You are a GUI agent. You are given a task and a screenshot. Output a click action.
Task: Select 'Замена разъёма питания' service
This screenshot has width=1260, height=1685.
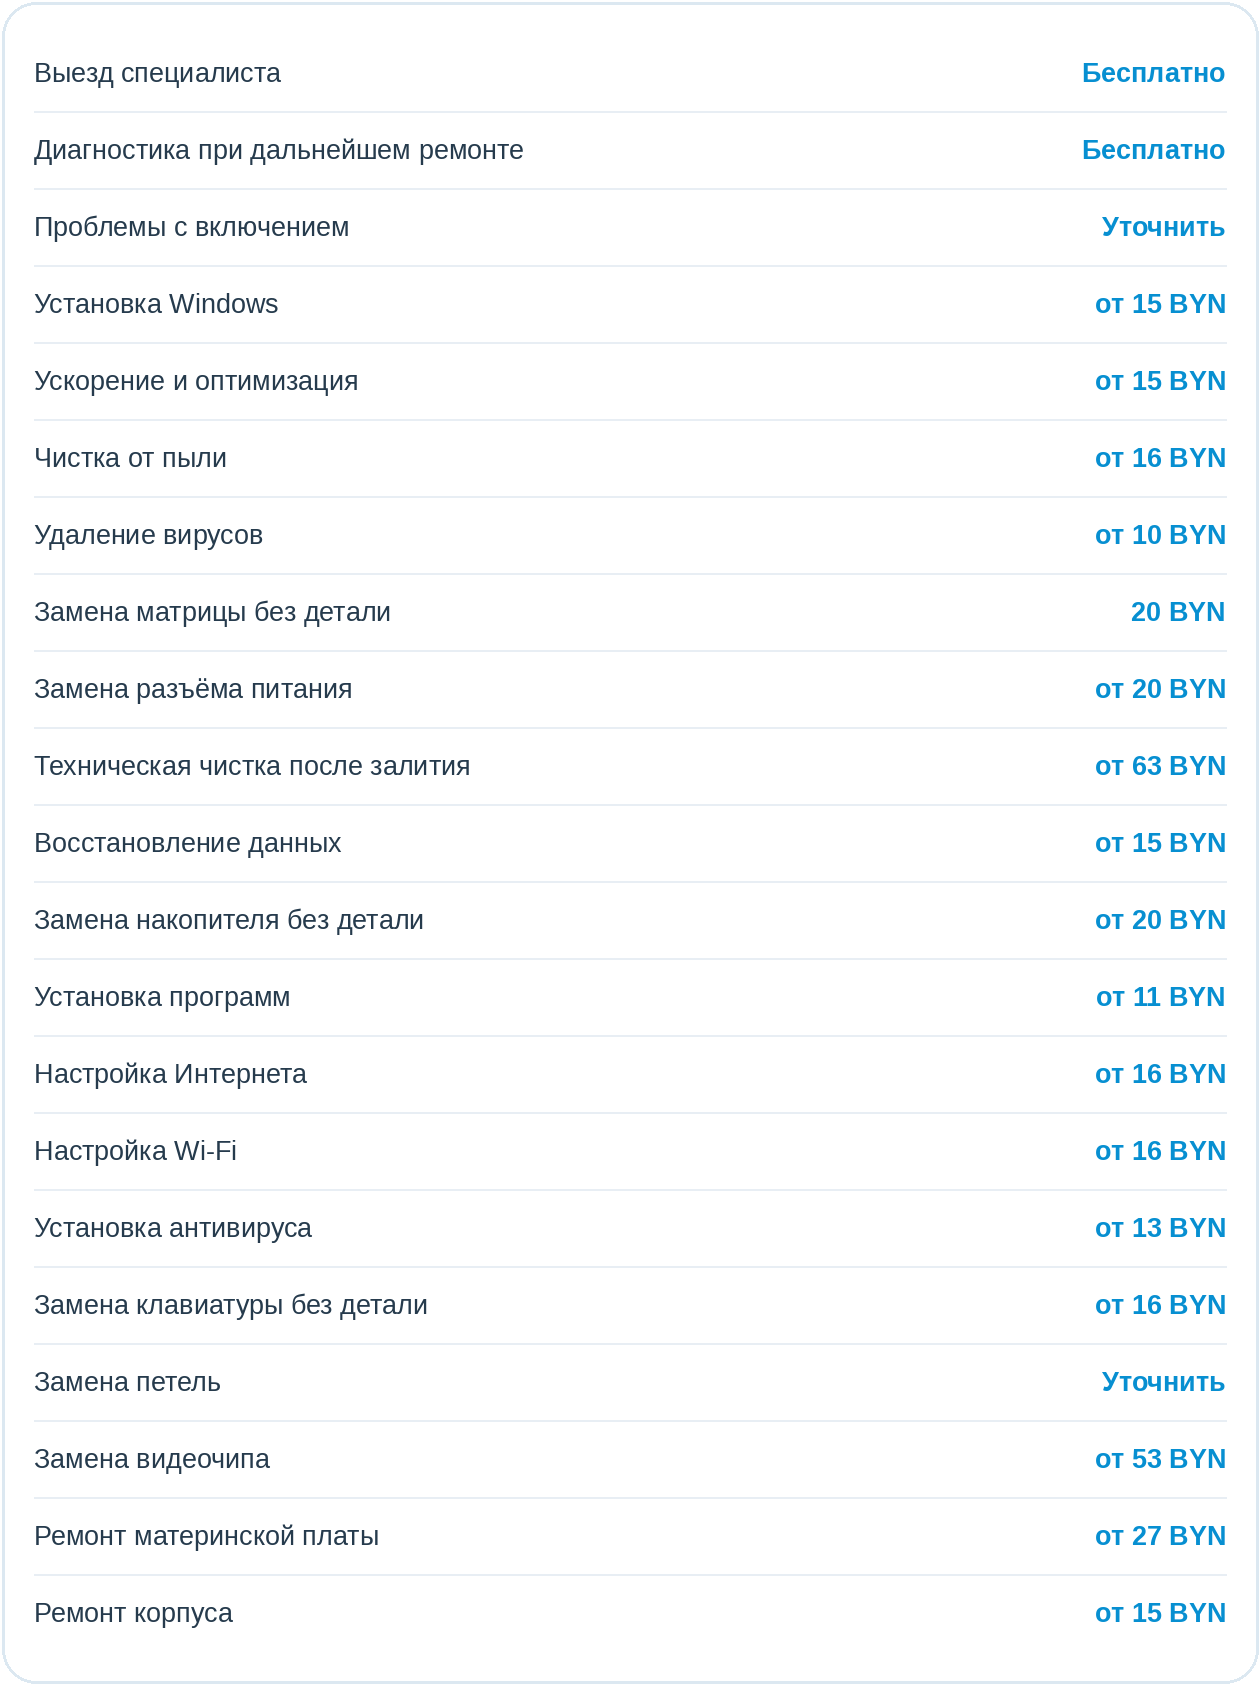click(x=630, y=689)
